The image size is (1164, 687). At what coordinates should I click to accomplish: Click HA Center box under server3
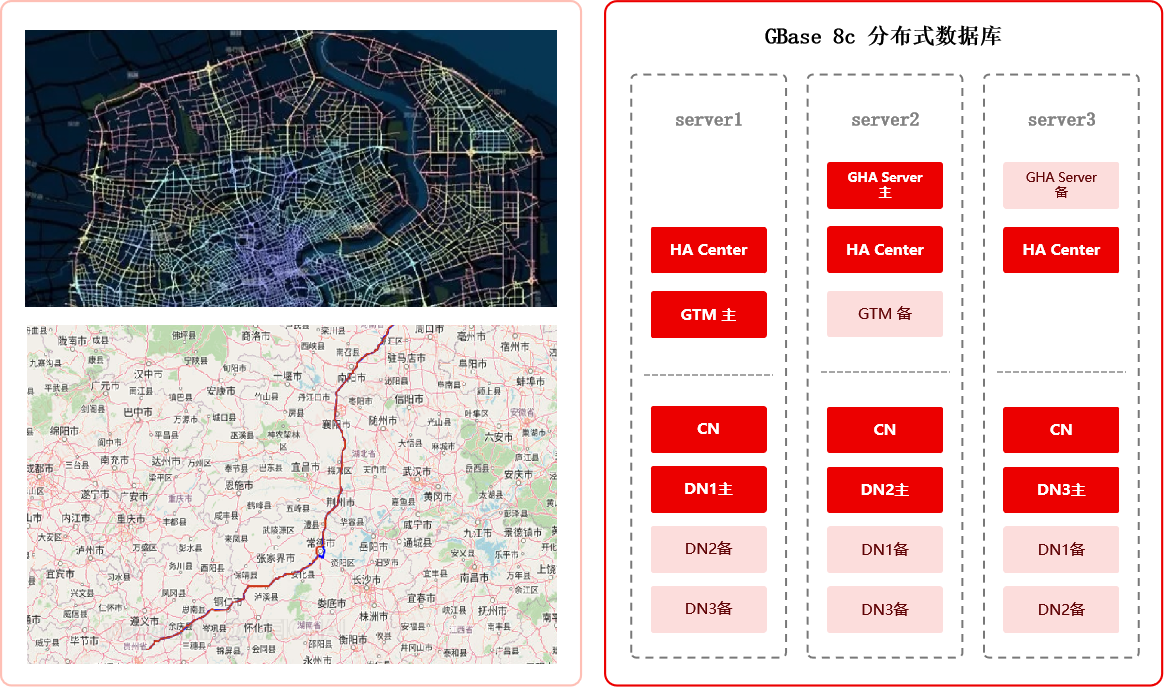click(1061, 250)
